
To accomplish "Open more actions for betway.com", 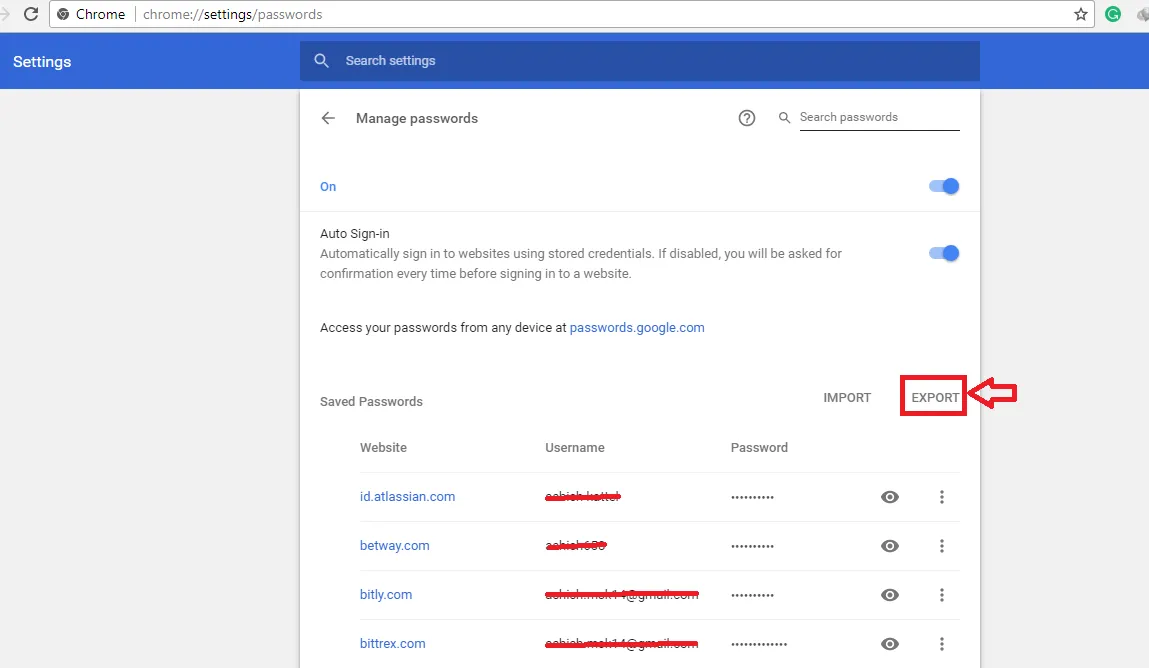I will (x=942, y=546).
